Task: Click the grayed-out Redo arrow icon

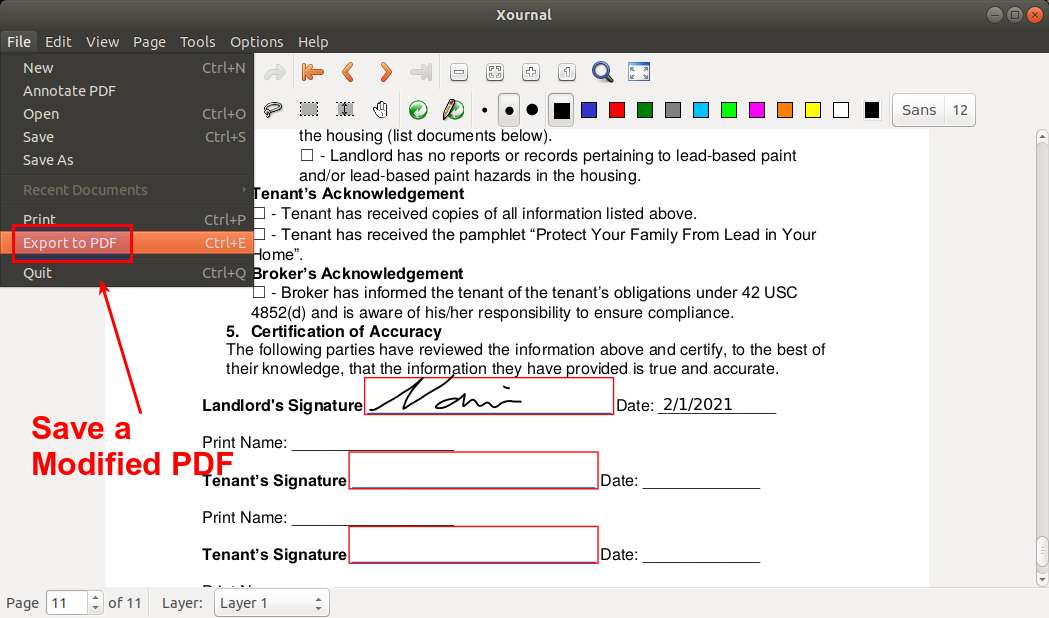Action: click(274, 72)
